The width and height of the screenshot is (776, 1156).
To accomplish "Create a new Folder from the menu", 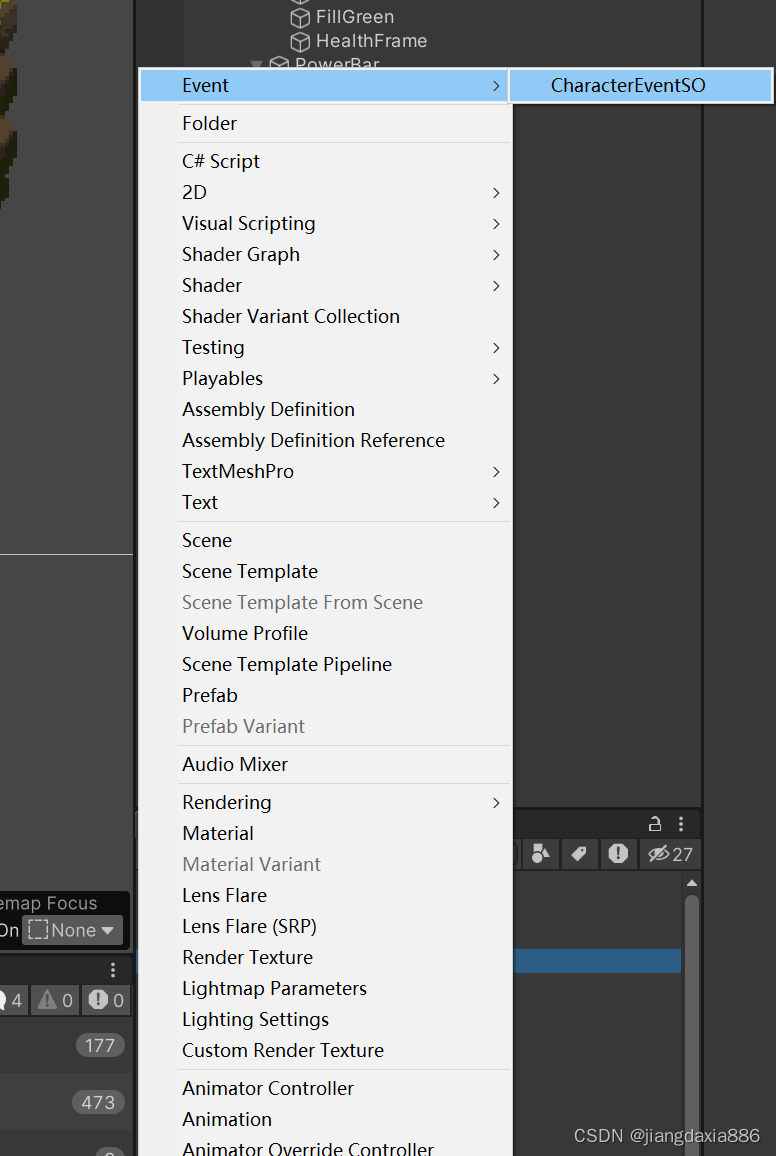I will 325,123.
